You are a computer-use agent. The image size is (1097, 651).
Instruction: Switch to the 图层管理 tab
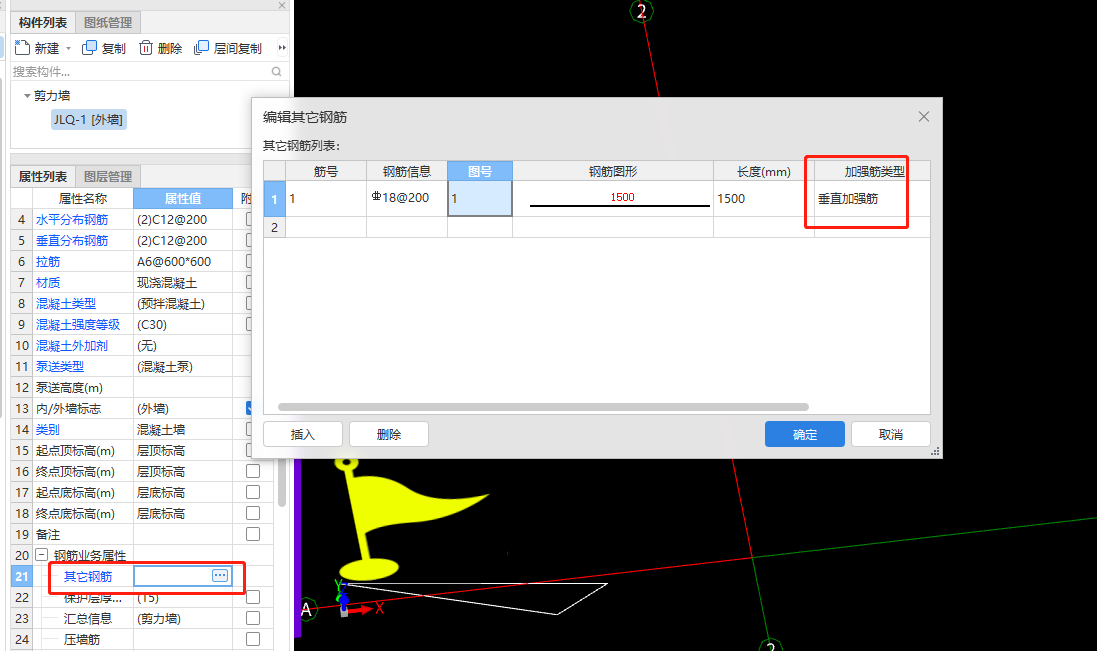point(108,176)
